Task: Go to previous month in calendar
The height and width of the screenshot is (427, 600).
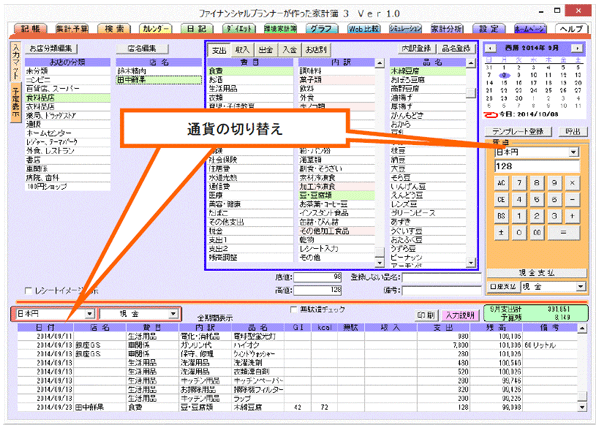Action: (x=490, y=48)
